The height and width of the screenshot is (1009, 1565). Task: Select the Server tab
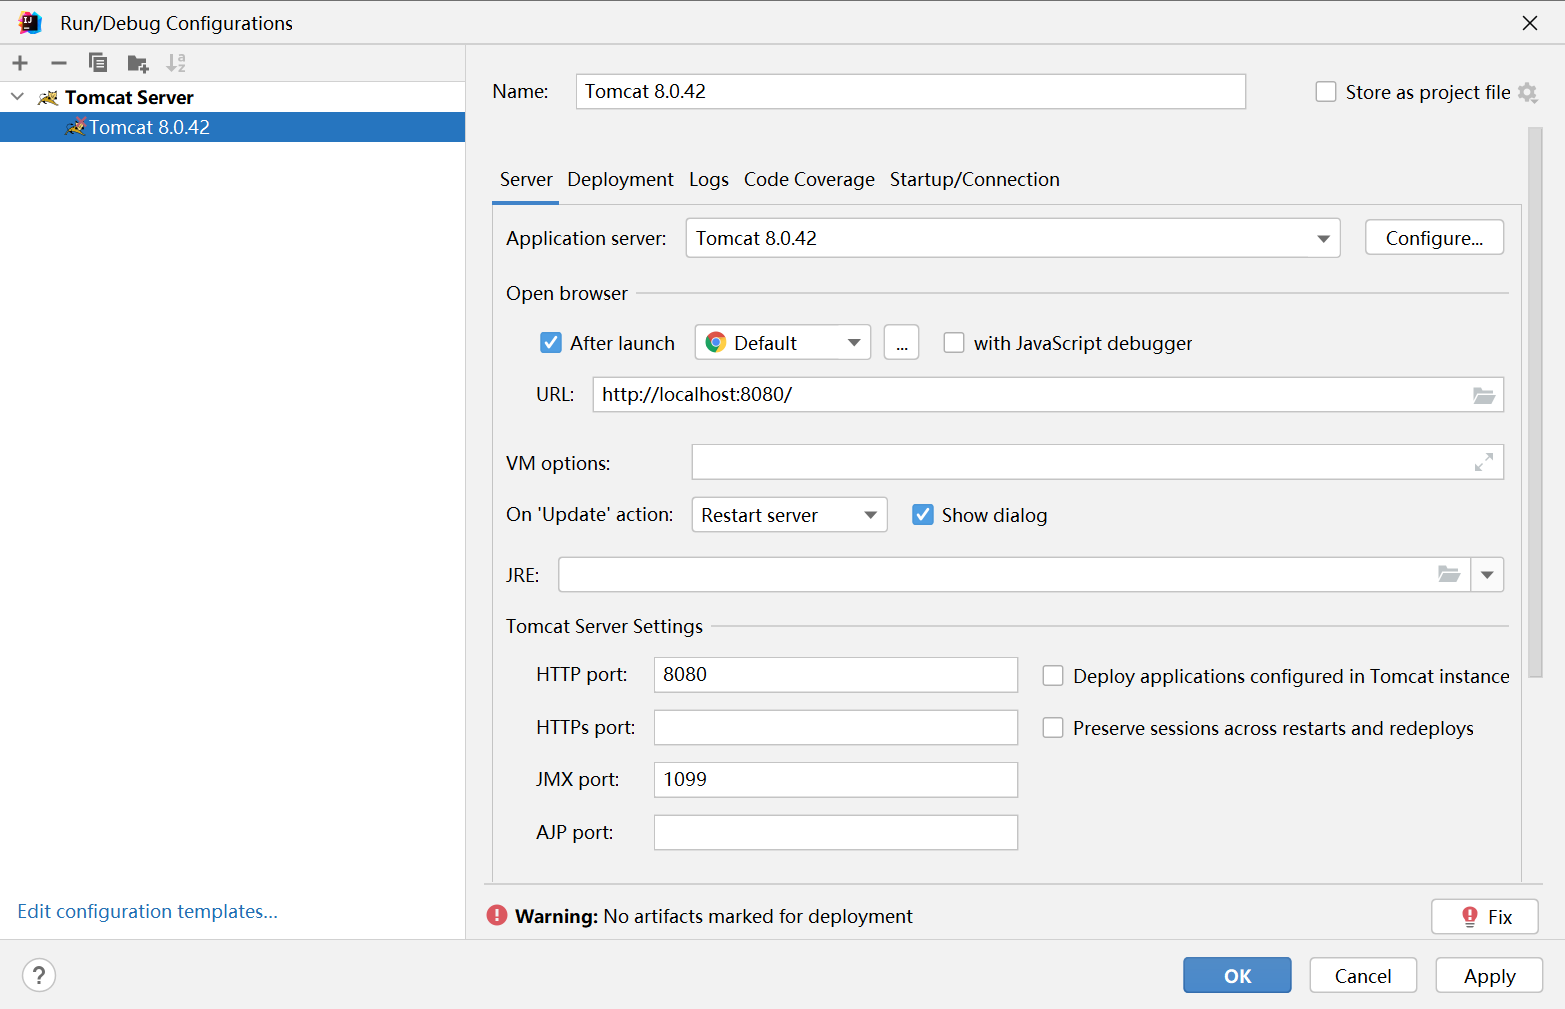tap(526, 180)
